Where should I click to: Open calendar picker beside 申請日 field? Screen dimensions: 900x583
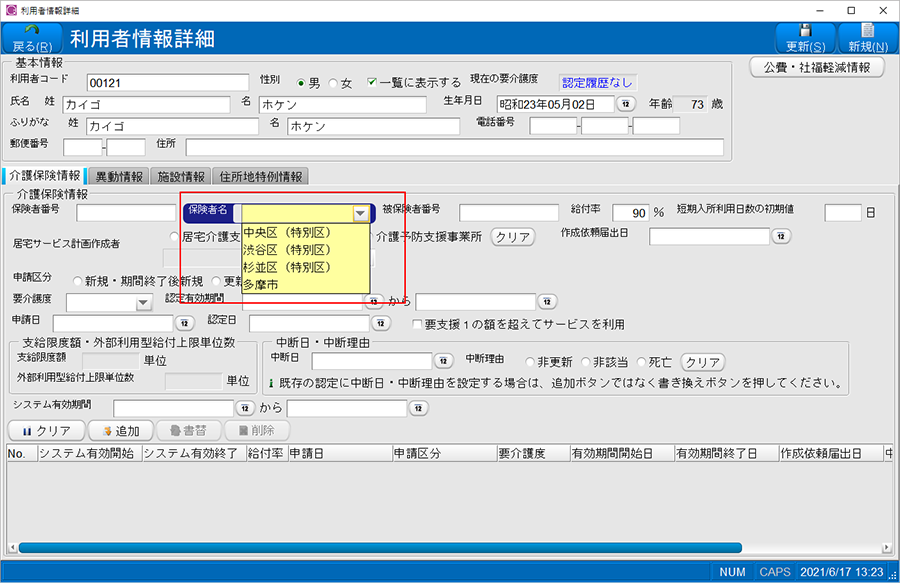(x=184, y=323)
